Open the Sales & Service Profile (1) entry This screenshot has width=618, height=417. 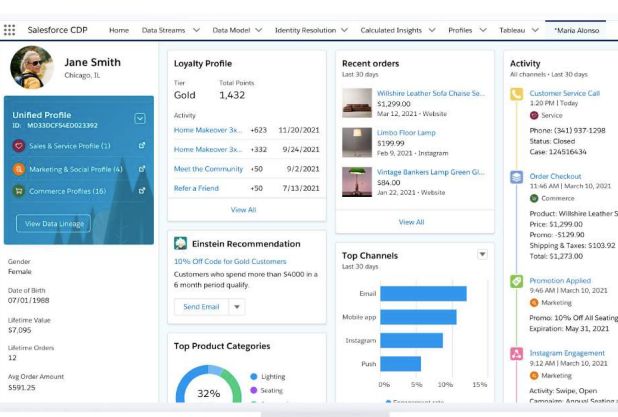tap(70, 146)
